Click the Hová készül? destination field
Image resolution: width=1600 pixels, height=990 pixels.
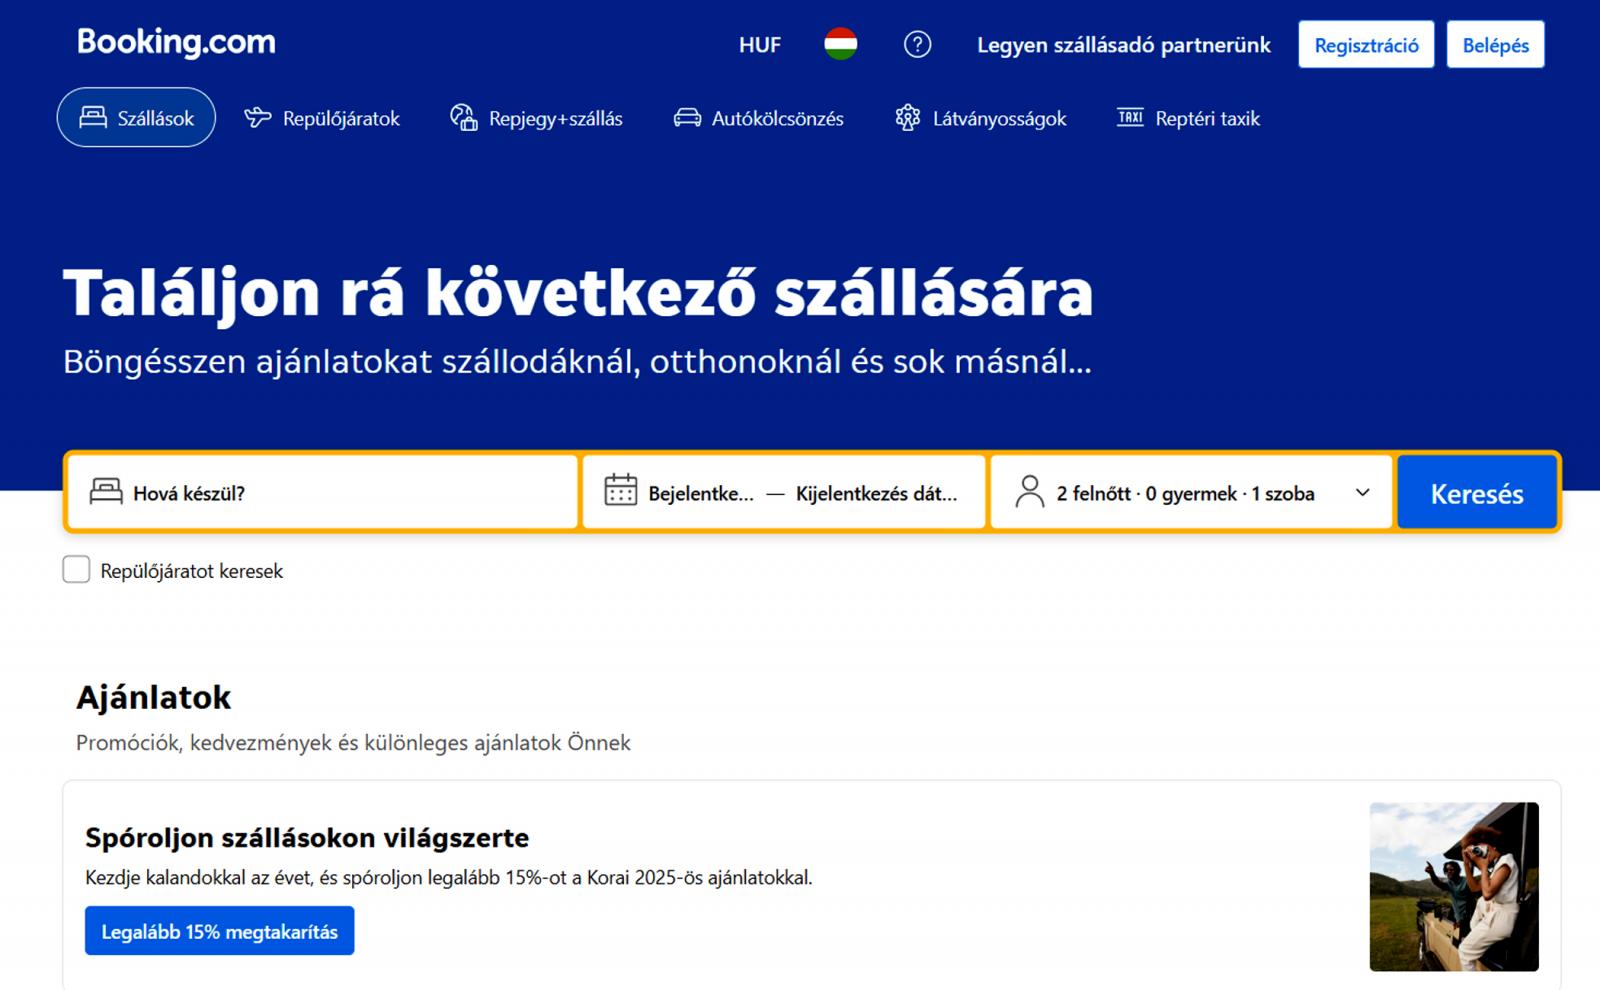pos(323,492)
